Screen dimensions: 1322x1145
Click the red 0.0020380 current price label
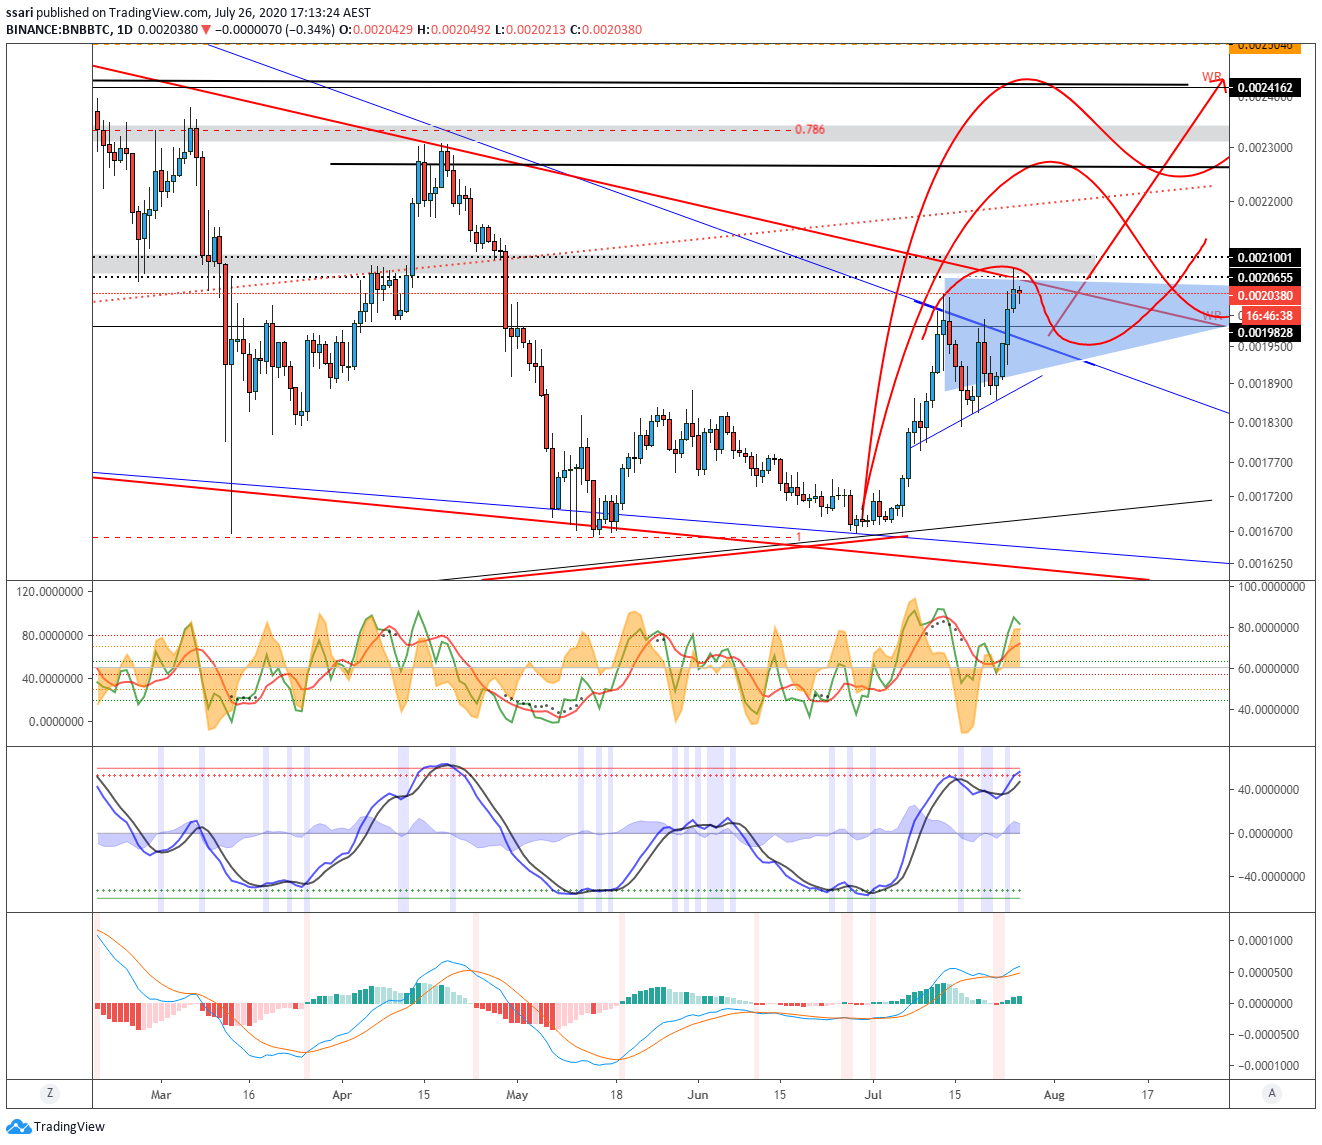point(1265,296)
